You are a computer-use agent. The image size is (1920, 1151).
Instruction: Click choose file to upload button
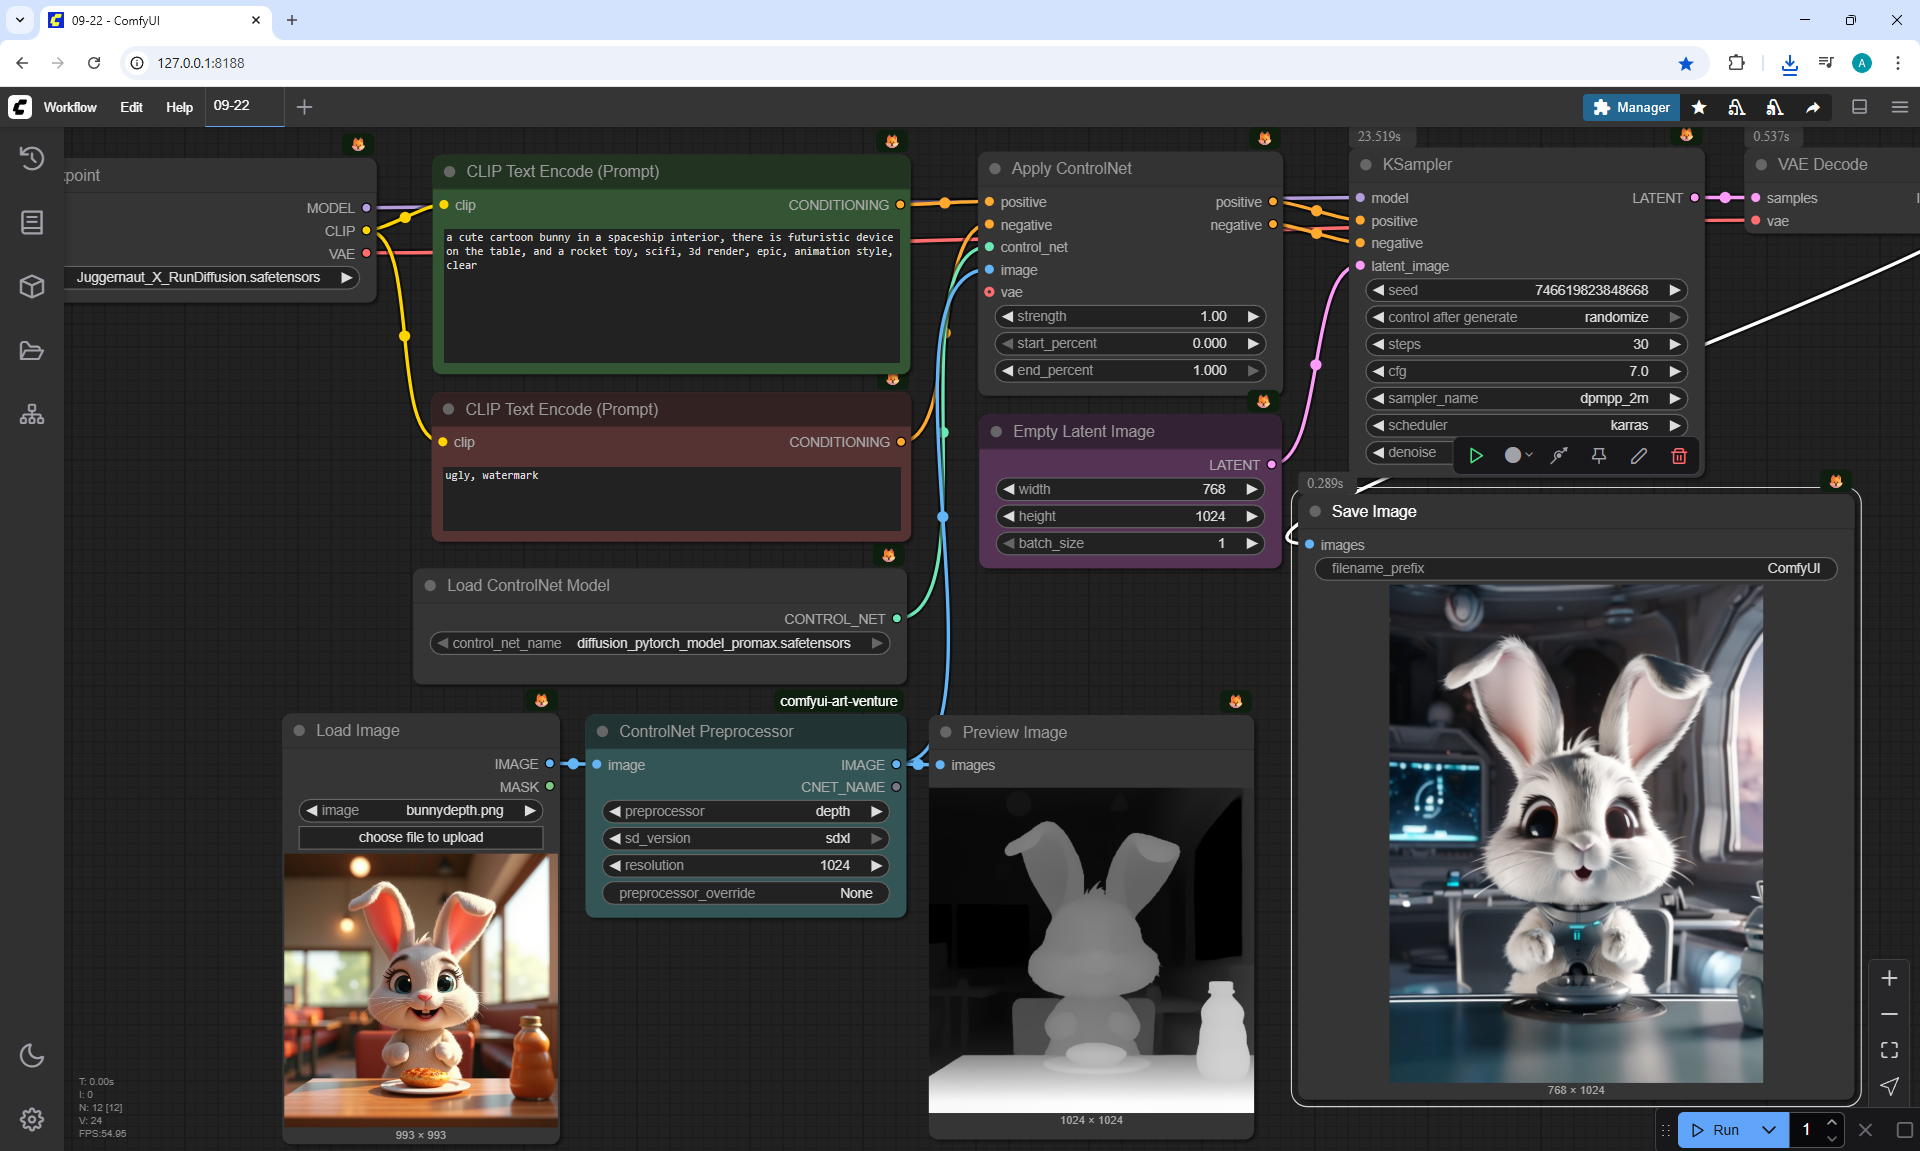[x=420, y=837]
